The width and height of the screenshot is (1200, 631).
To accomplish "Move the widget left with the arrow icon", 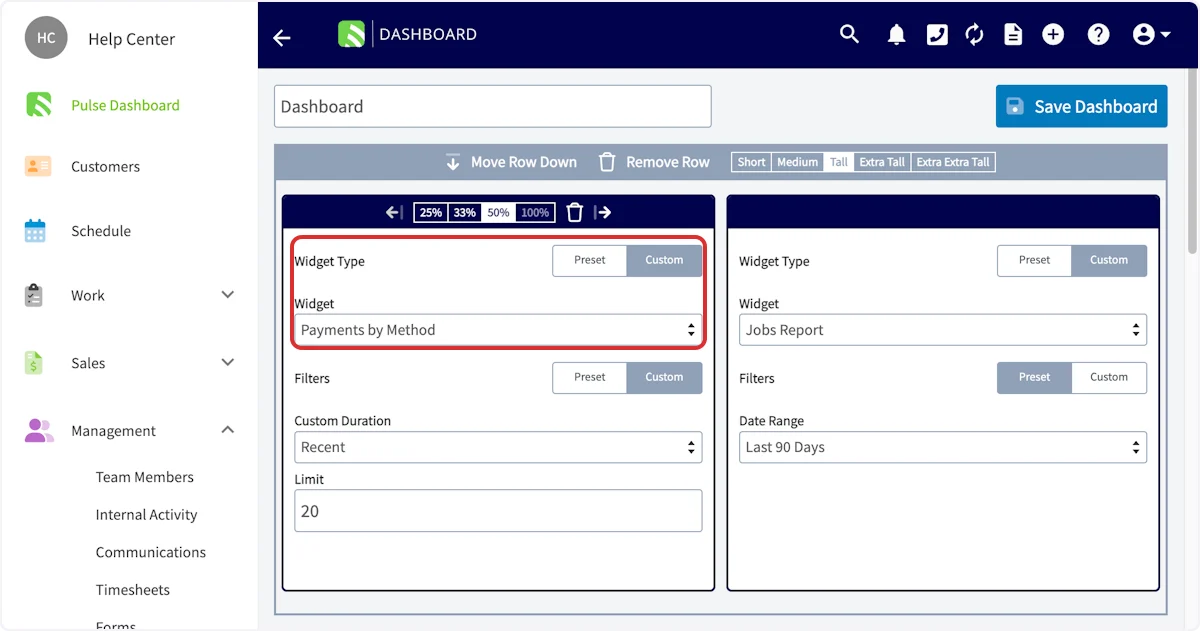I will click(394, 212).
